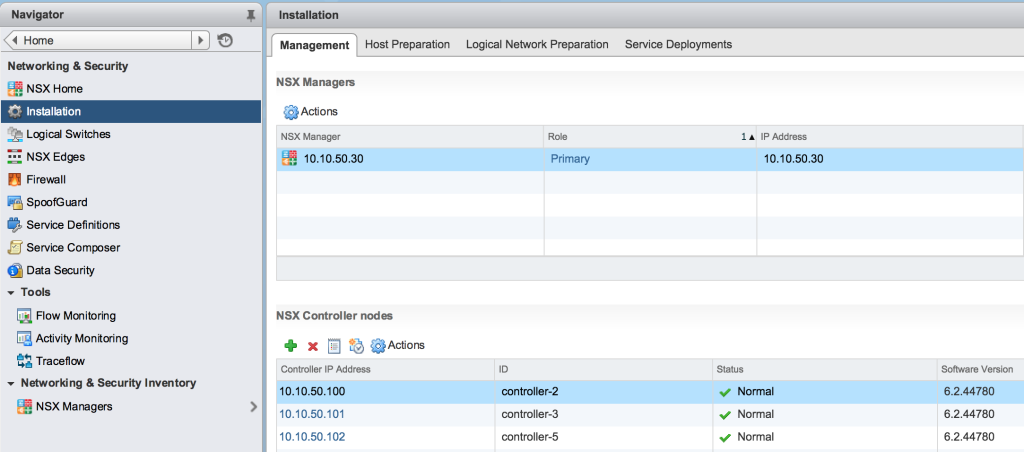This screenshot has height=452, width=1024.
Task: Click the Service Composer icon
Action: pyautogui.click(x=15, y=248)
